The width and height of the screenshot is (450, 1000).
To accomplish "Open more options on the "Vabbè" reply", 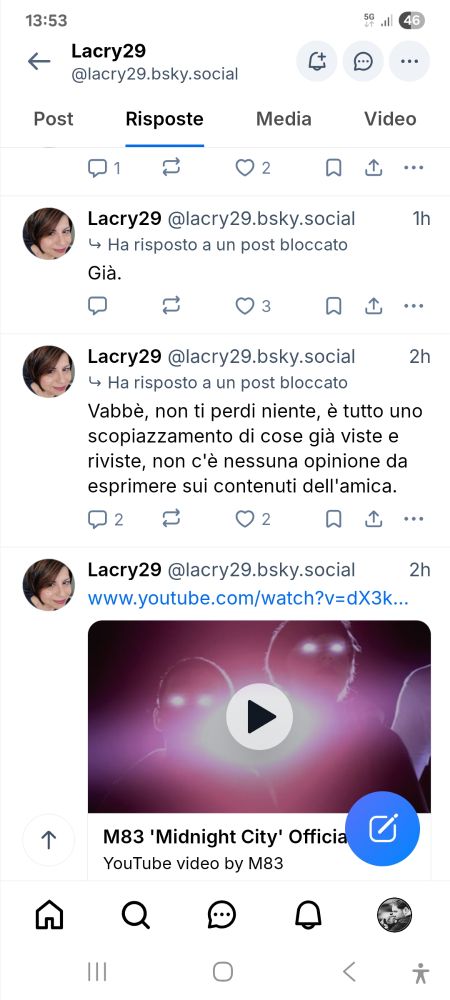I will (x=414, y=519).
